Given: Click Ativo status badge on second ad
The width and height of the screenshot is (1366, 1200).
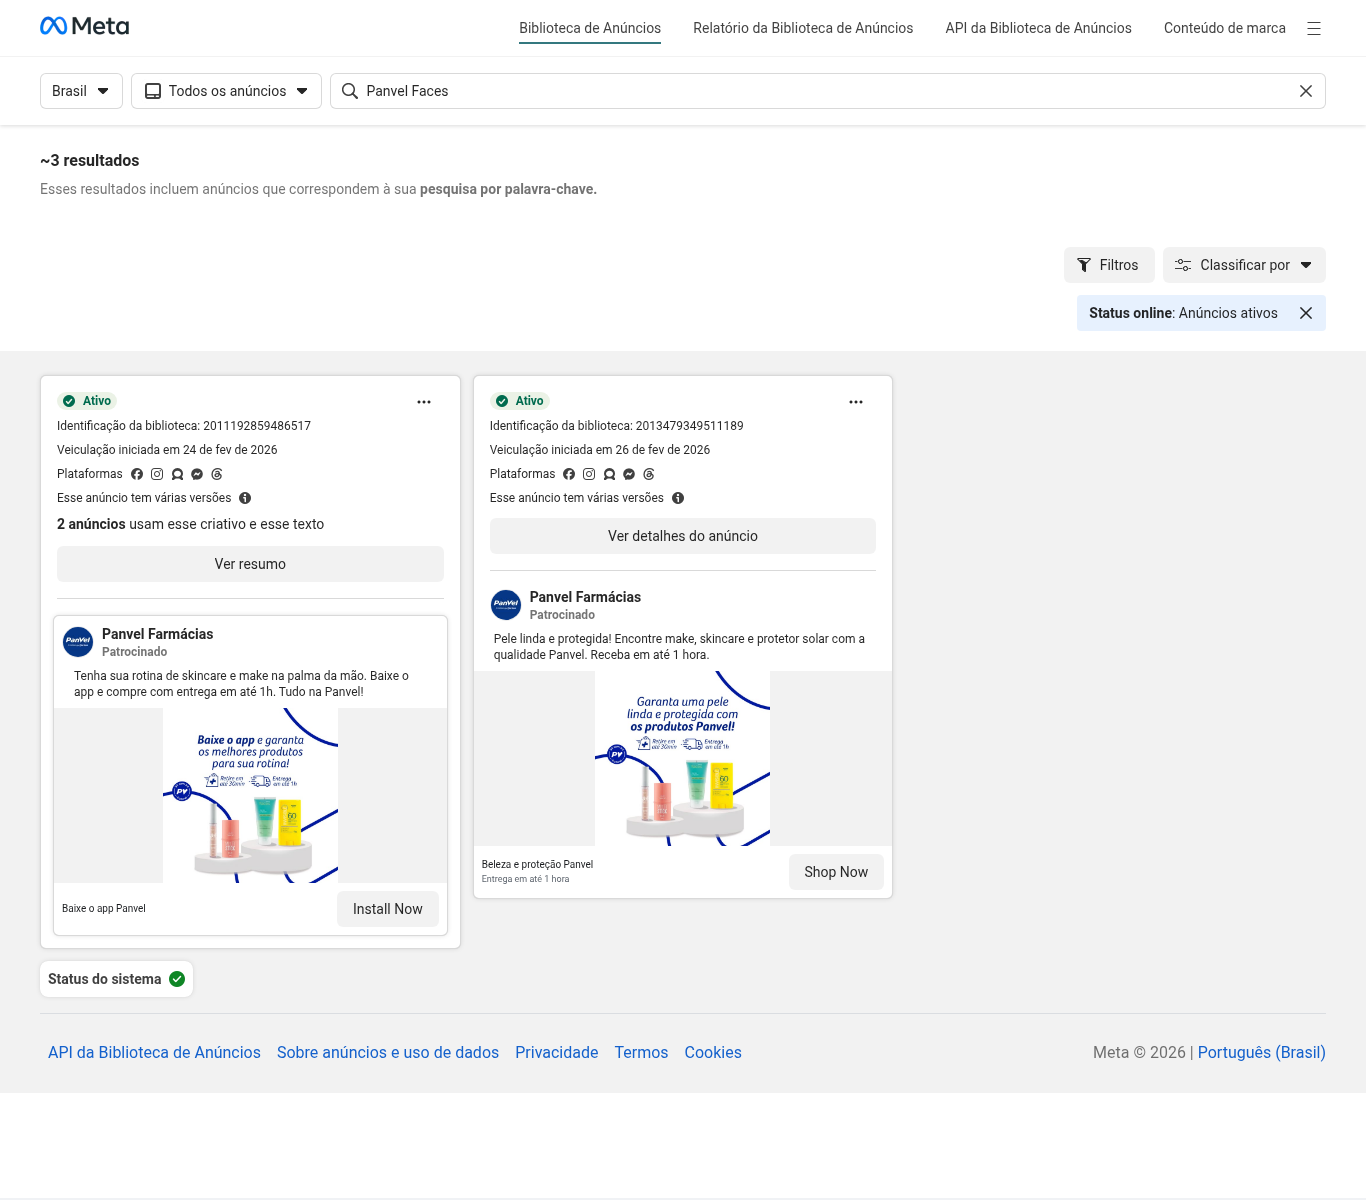Looking at the screenshot, I should point(520,401).
